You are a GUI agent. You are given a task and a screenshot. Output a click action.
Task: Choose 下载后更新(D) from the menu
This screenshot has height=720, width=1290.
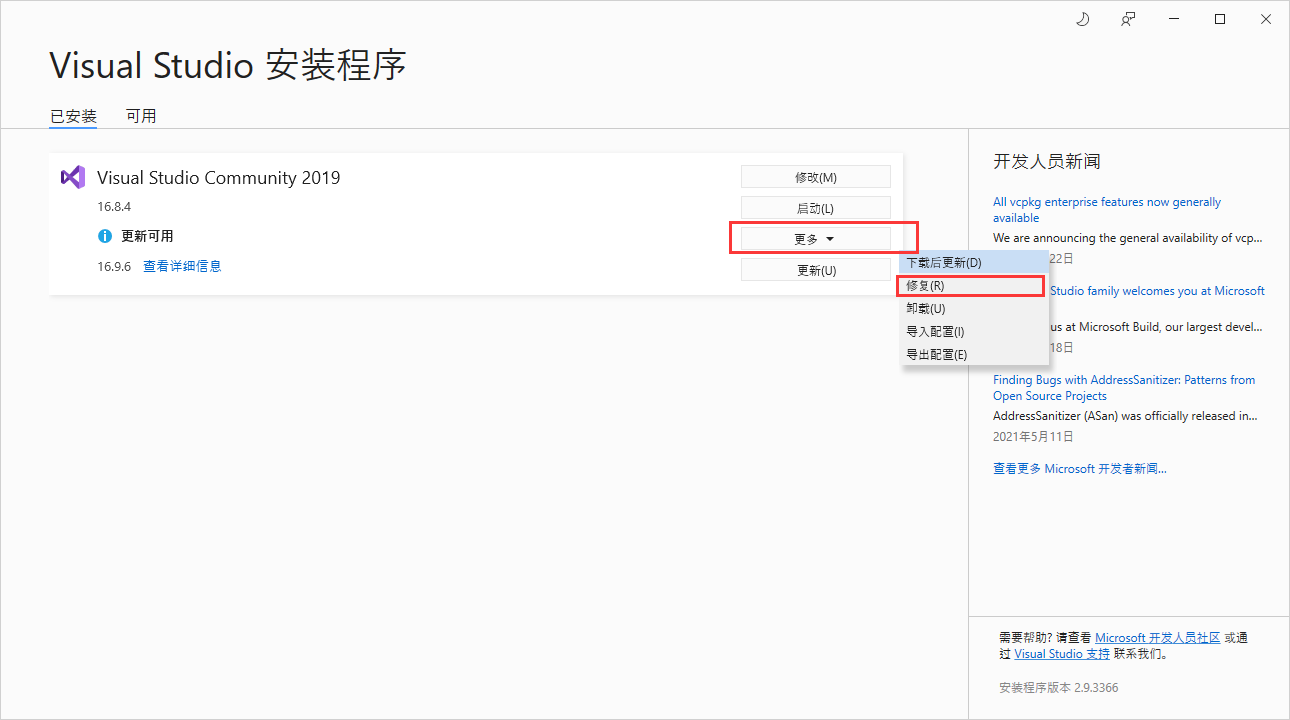tap(974, 262)
